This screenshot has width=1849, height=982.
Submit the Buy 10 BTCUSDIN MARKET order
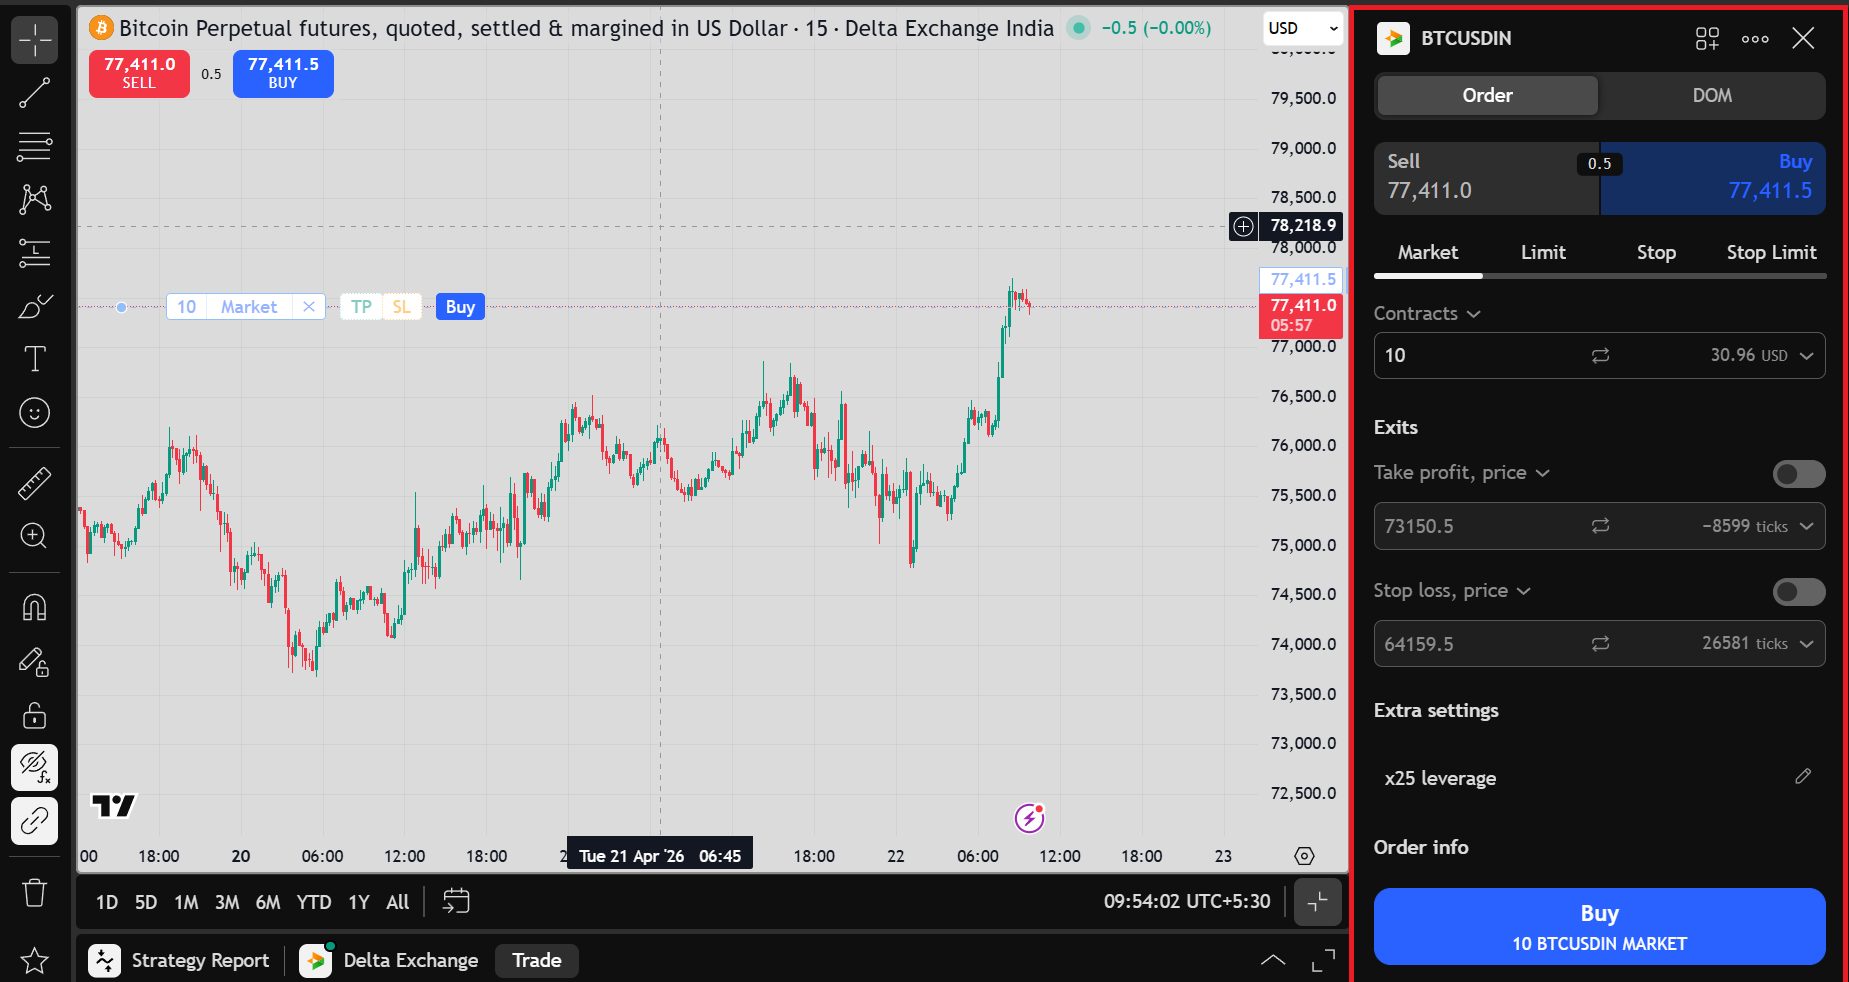coord(1599,926)
